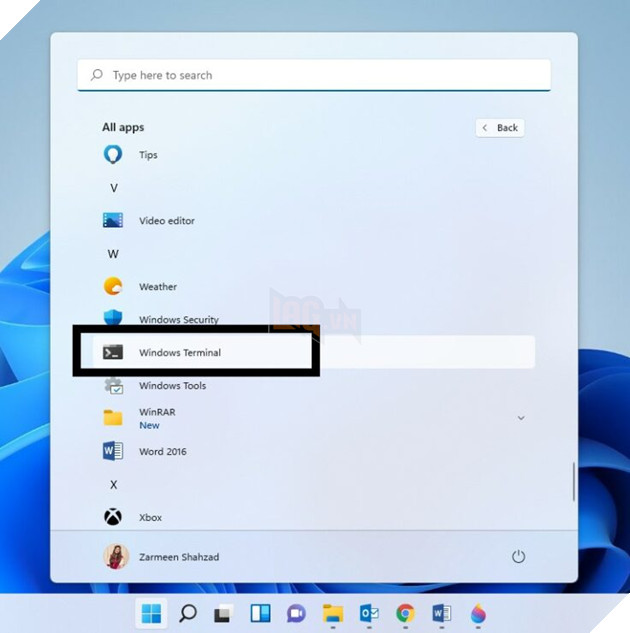Open the Xbox app icon

113,517
